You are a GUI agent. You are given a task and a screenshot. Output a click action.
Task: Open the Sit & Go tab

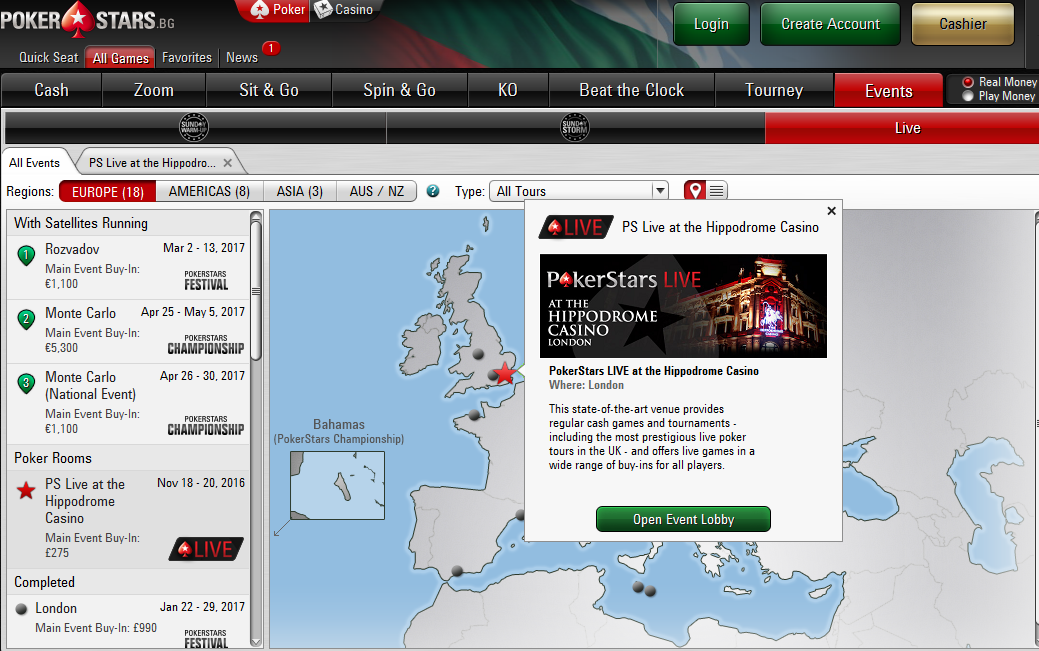pyautogui.click(x=269, y=90)
